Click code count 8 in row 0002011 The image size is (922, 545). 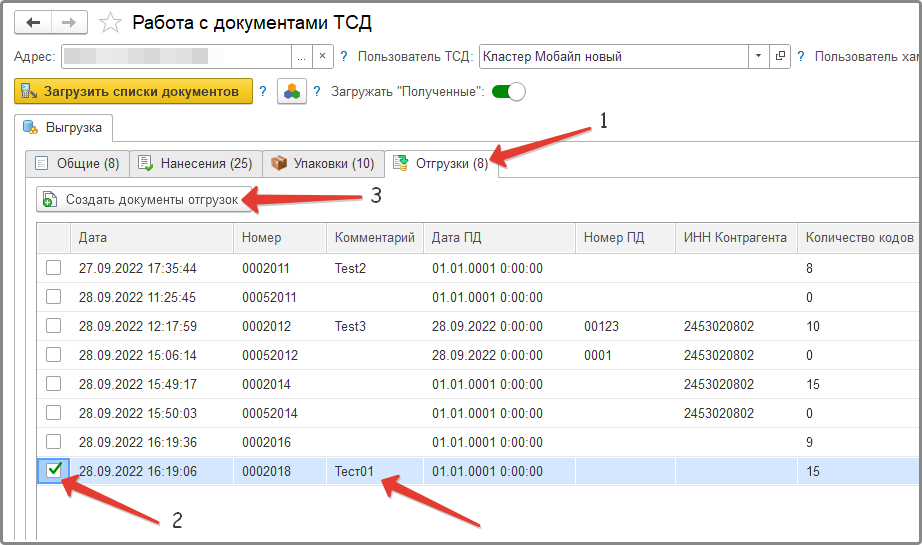click(809, 268)
